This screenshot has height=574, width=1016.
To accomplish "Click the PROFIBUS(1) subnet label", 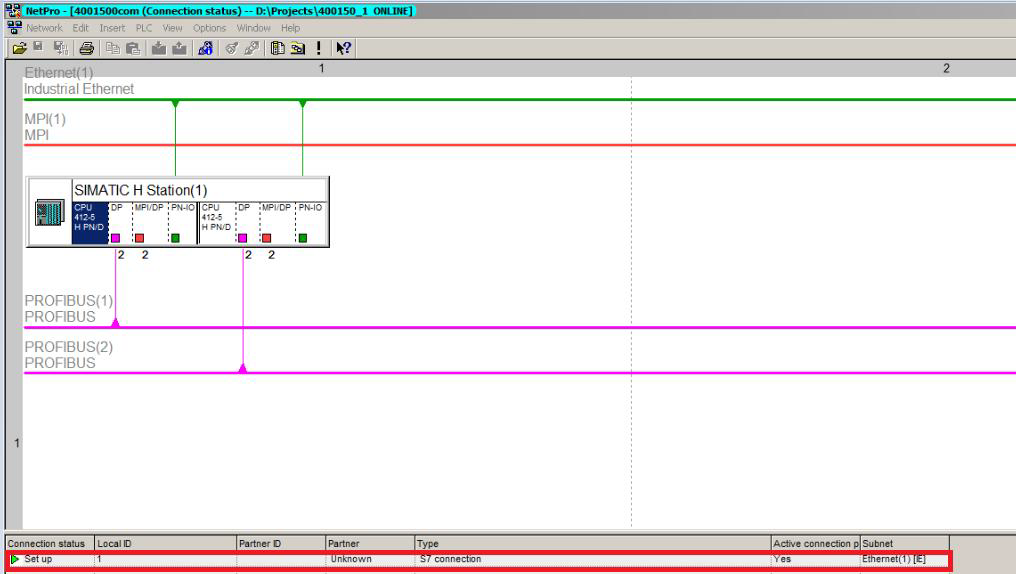I will [69, 301].
